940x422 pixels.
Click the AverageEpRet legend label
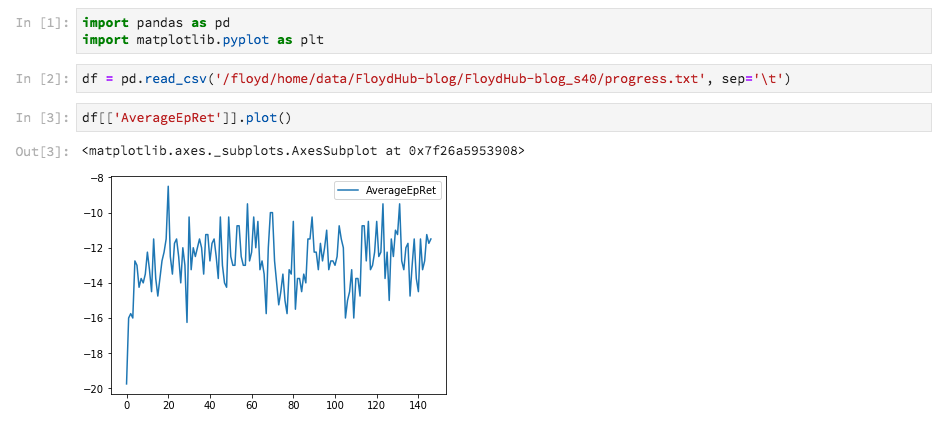tap(402, 190)
